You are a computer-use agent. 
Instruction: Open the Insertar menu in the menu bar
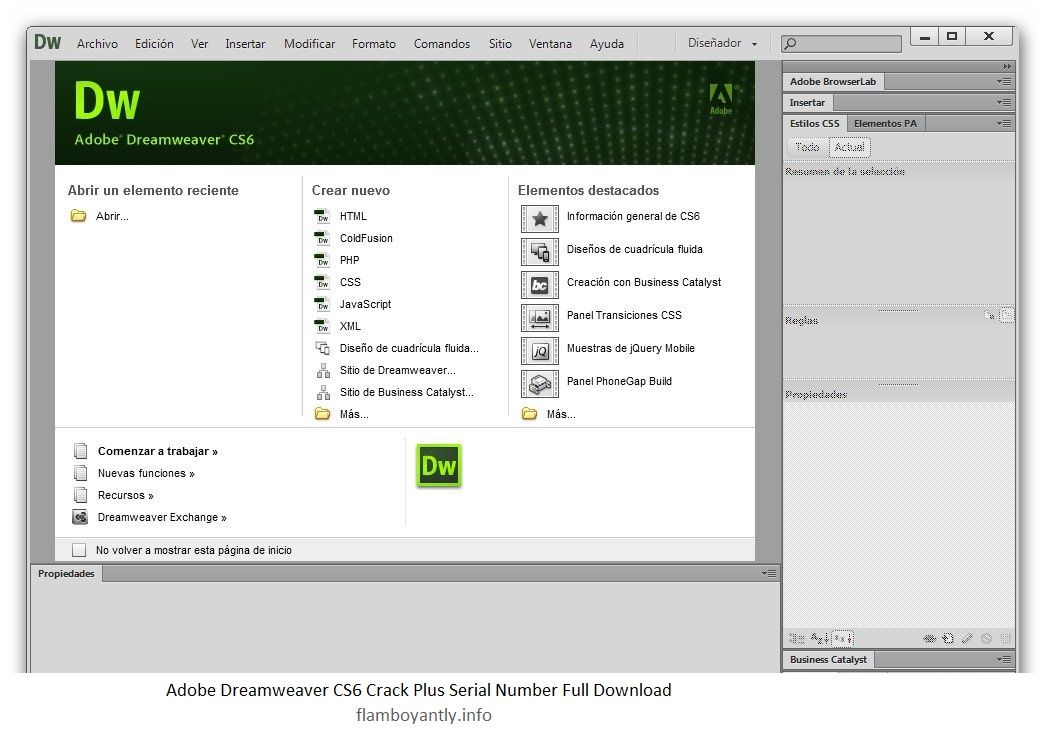245,43
